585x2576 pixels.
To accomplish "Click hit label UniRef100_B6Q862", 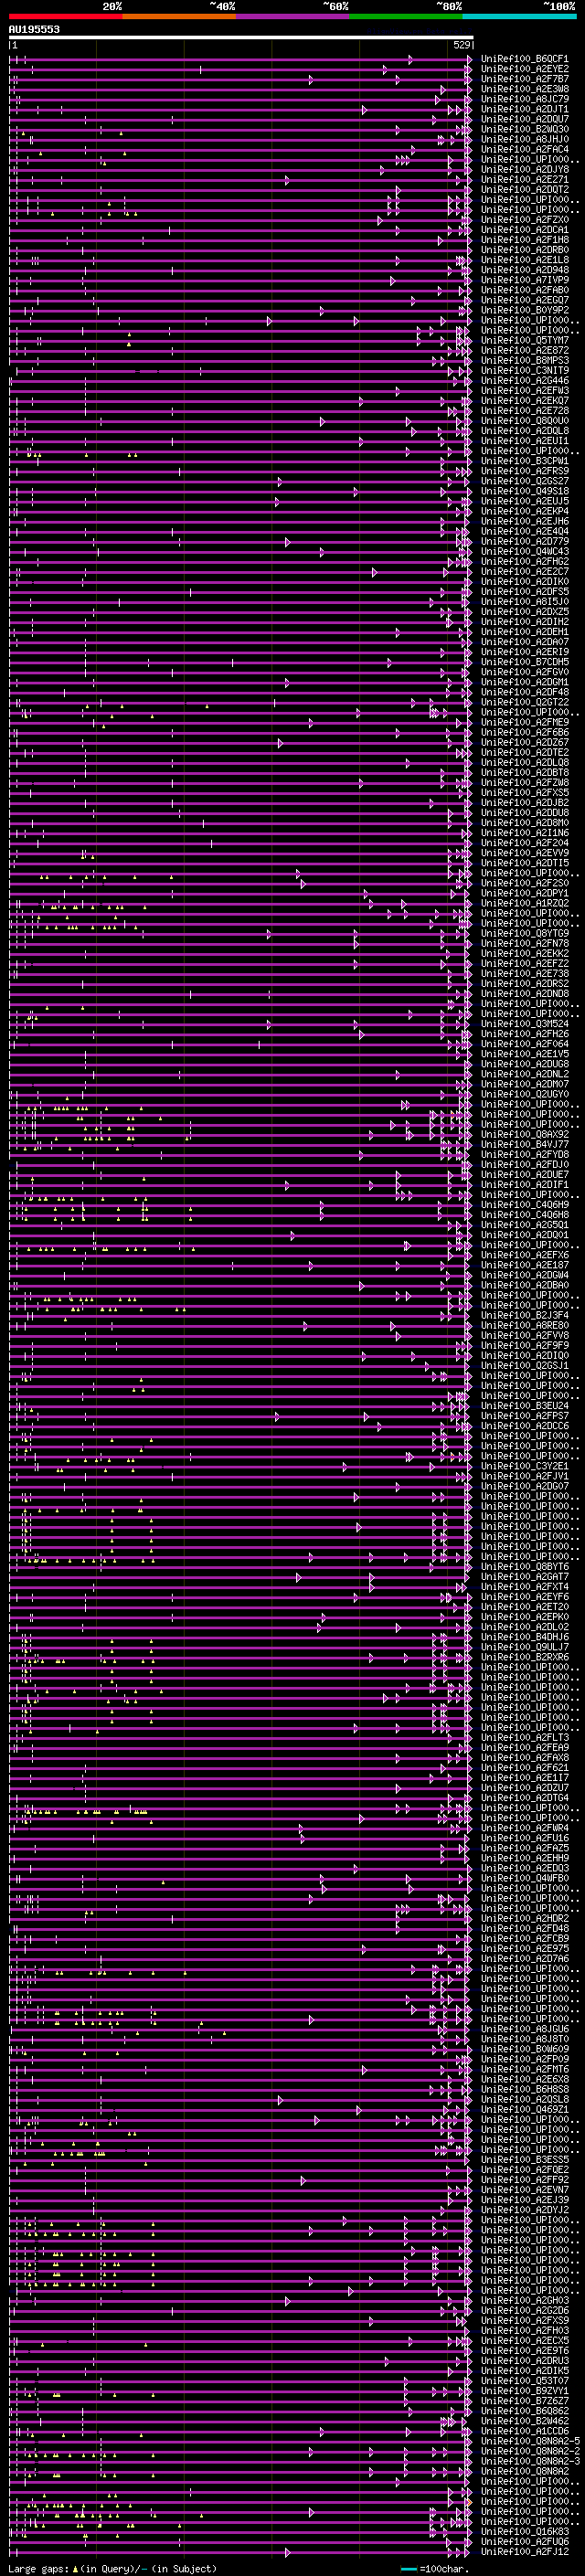I will click(524, 2411).
